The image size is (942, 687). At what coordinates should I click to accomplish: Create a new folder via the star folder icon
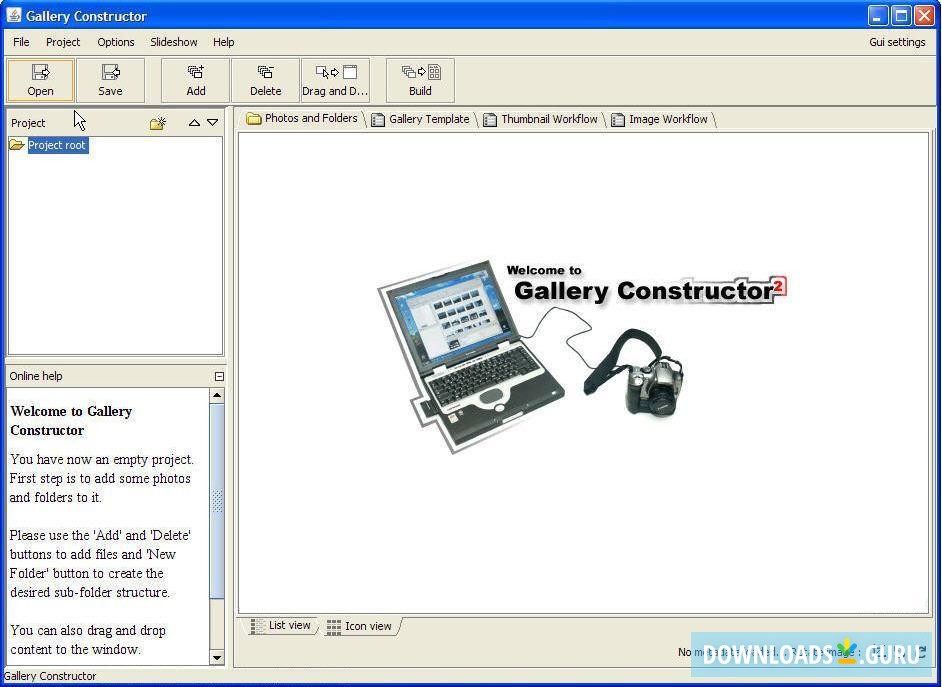pyautogui.click(x=158, y=123)
